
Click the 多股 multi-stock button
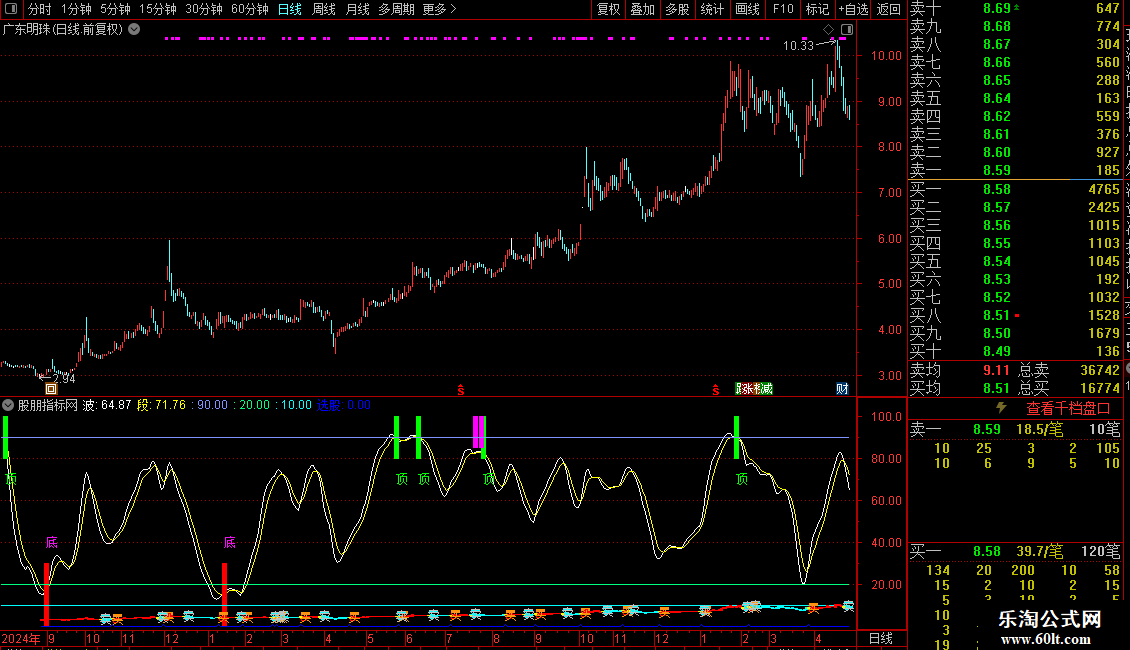(677, 9)
